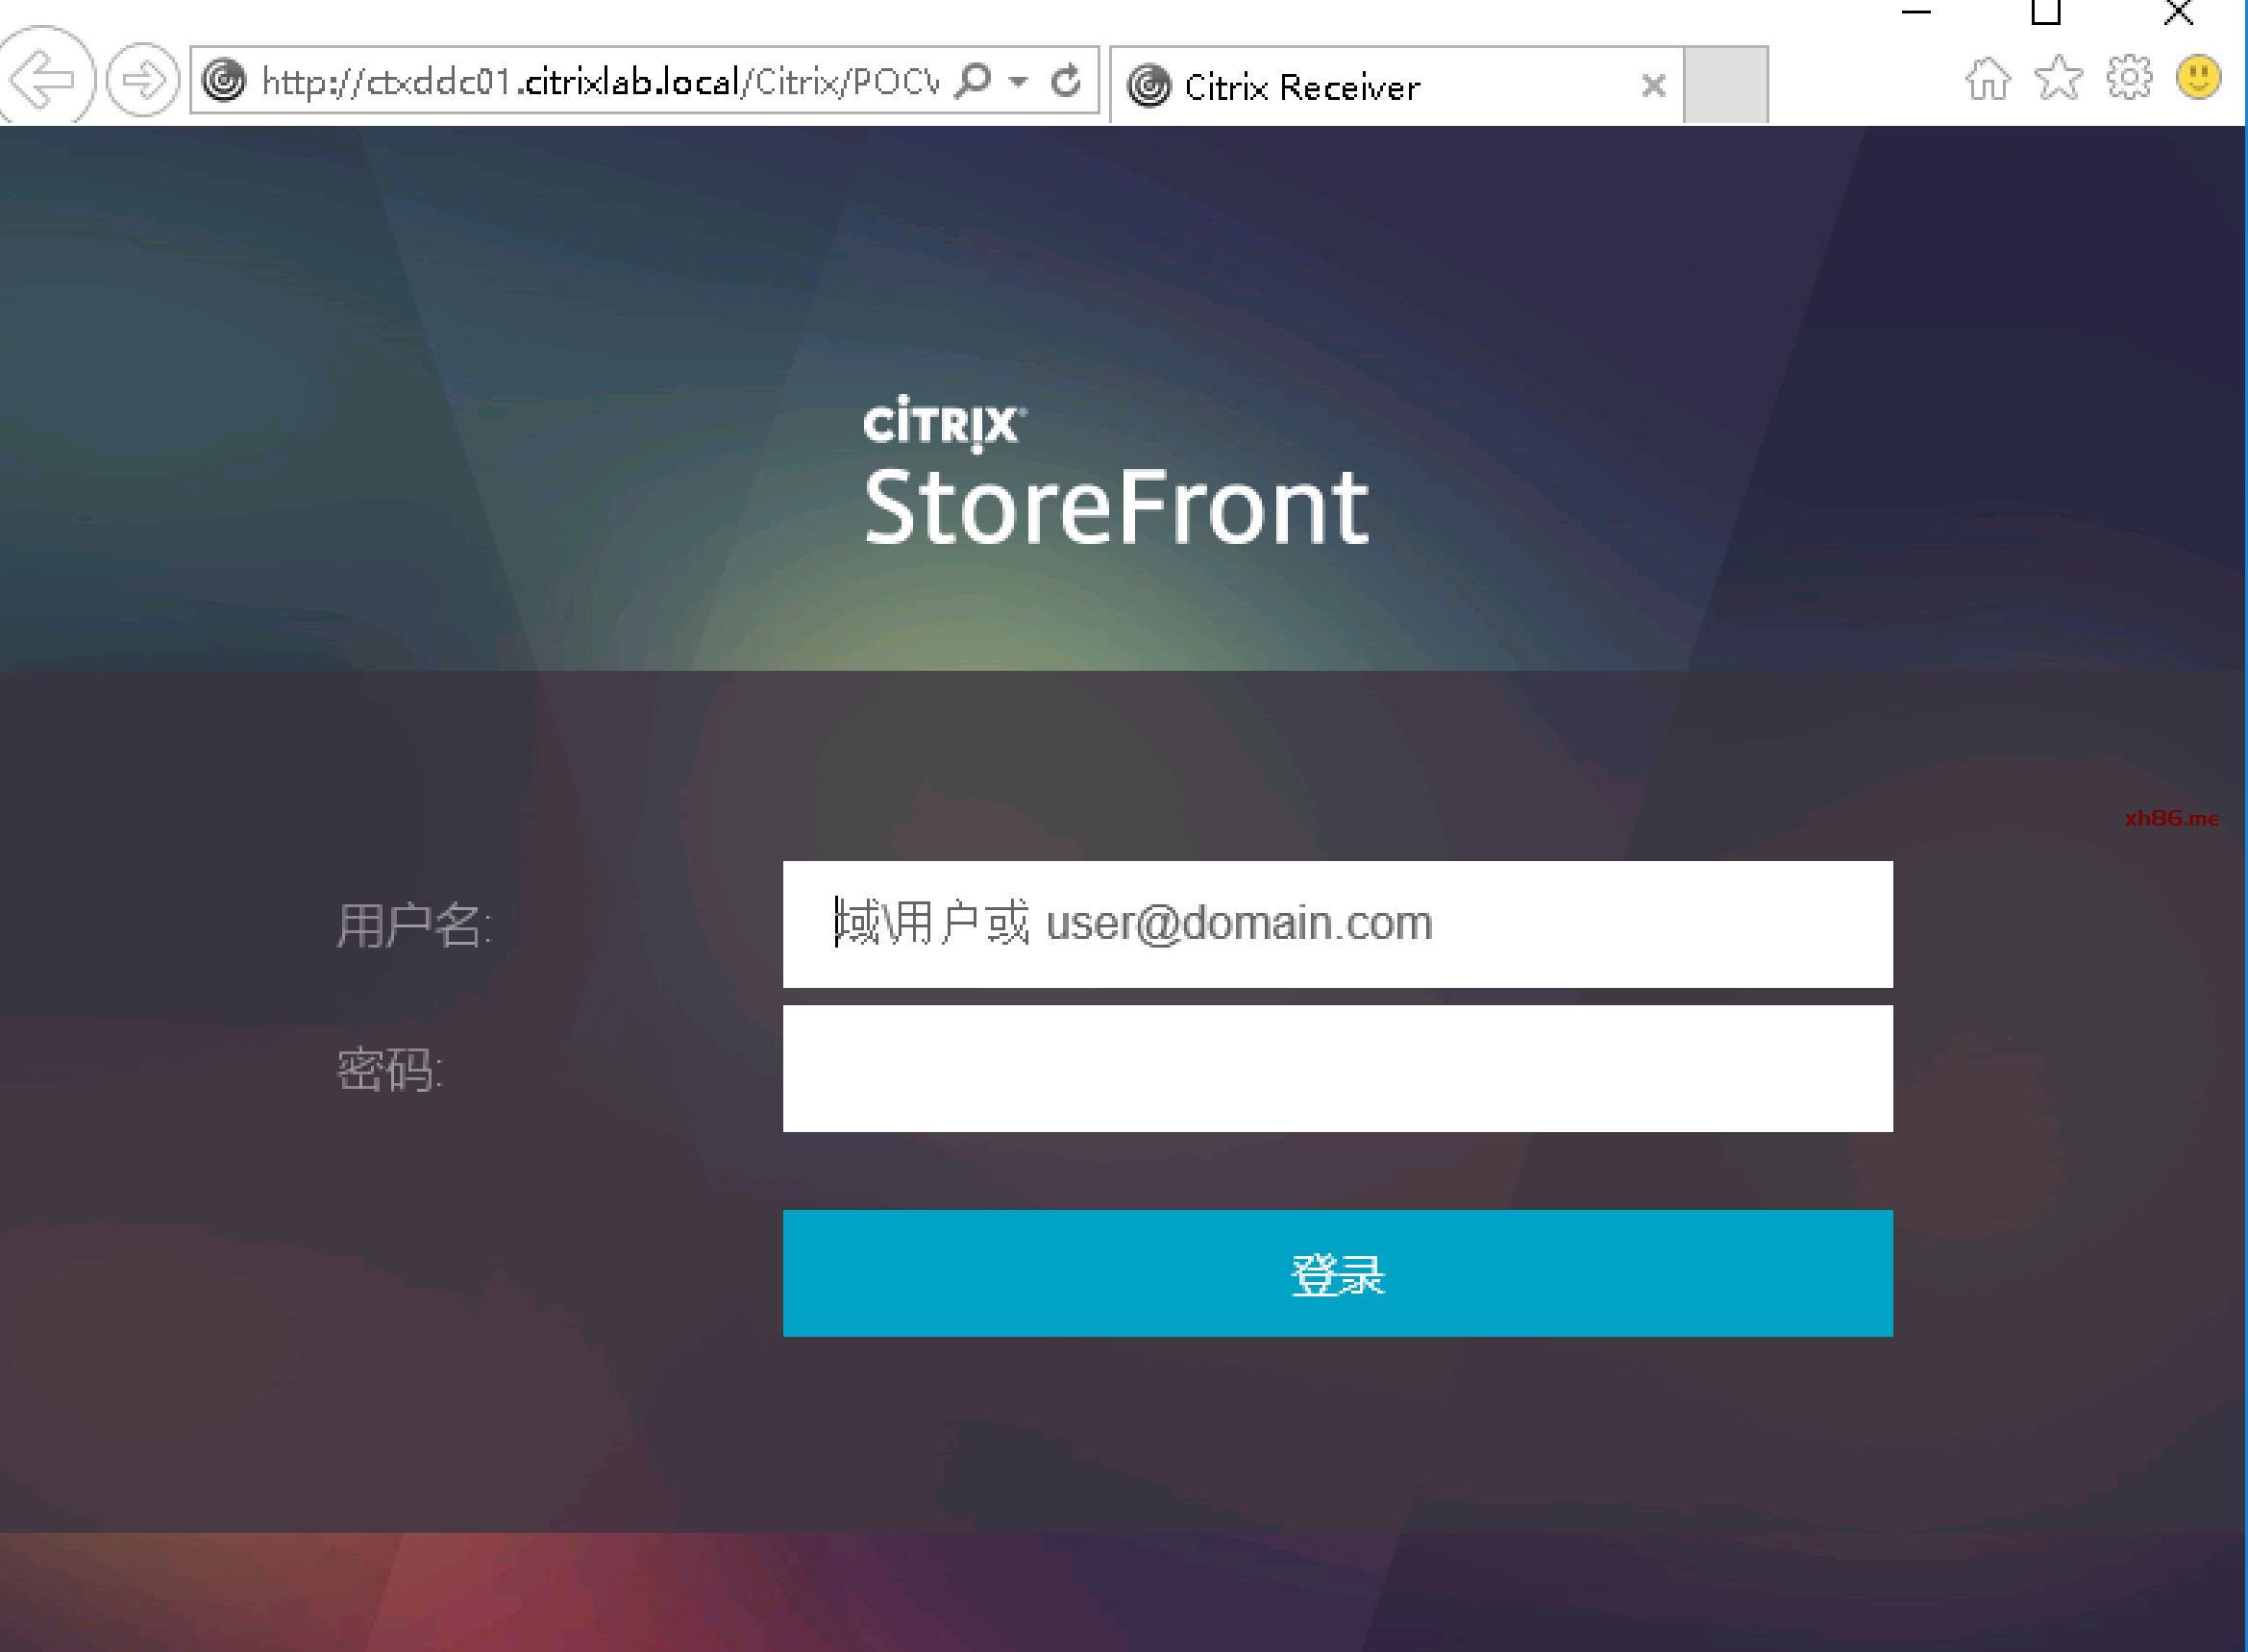Image resolution: width=2248 pixels, height=1652 pixels.
Task: Click the 用户名 label
Action: click(412, 924)
